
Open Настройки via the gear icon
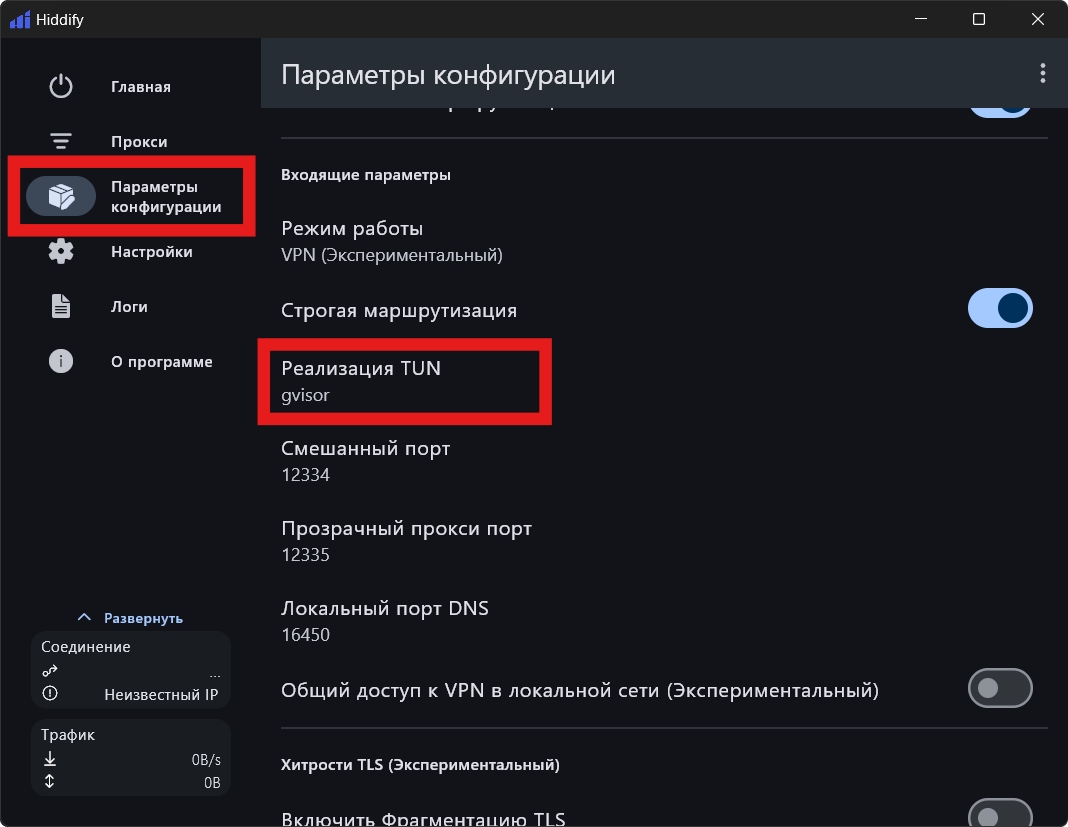pyautogui.click(x=61, y=252)
